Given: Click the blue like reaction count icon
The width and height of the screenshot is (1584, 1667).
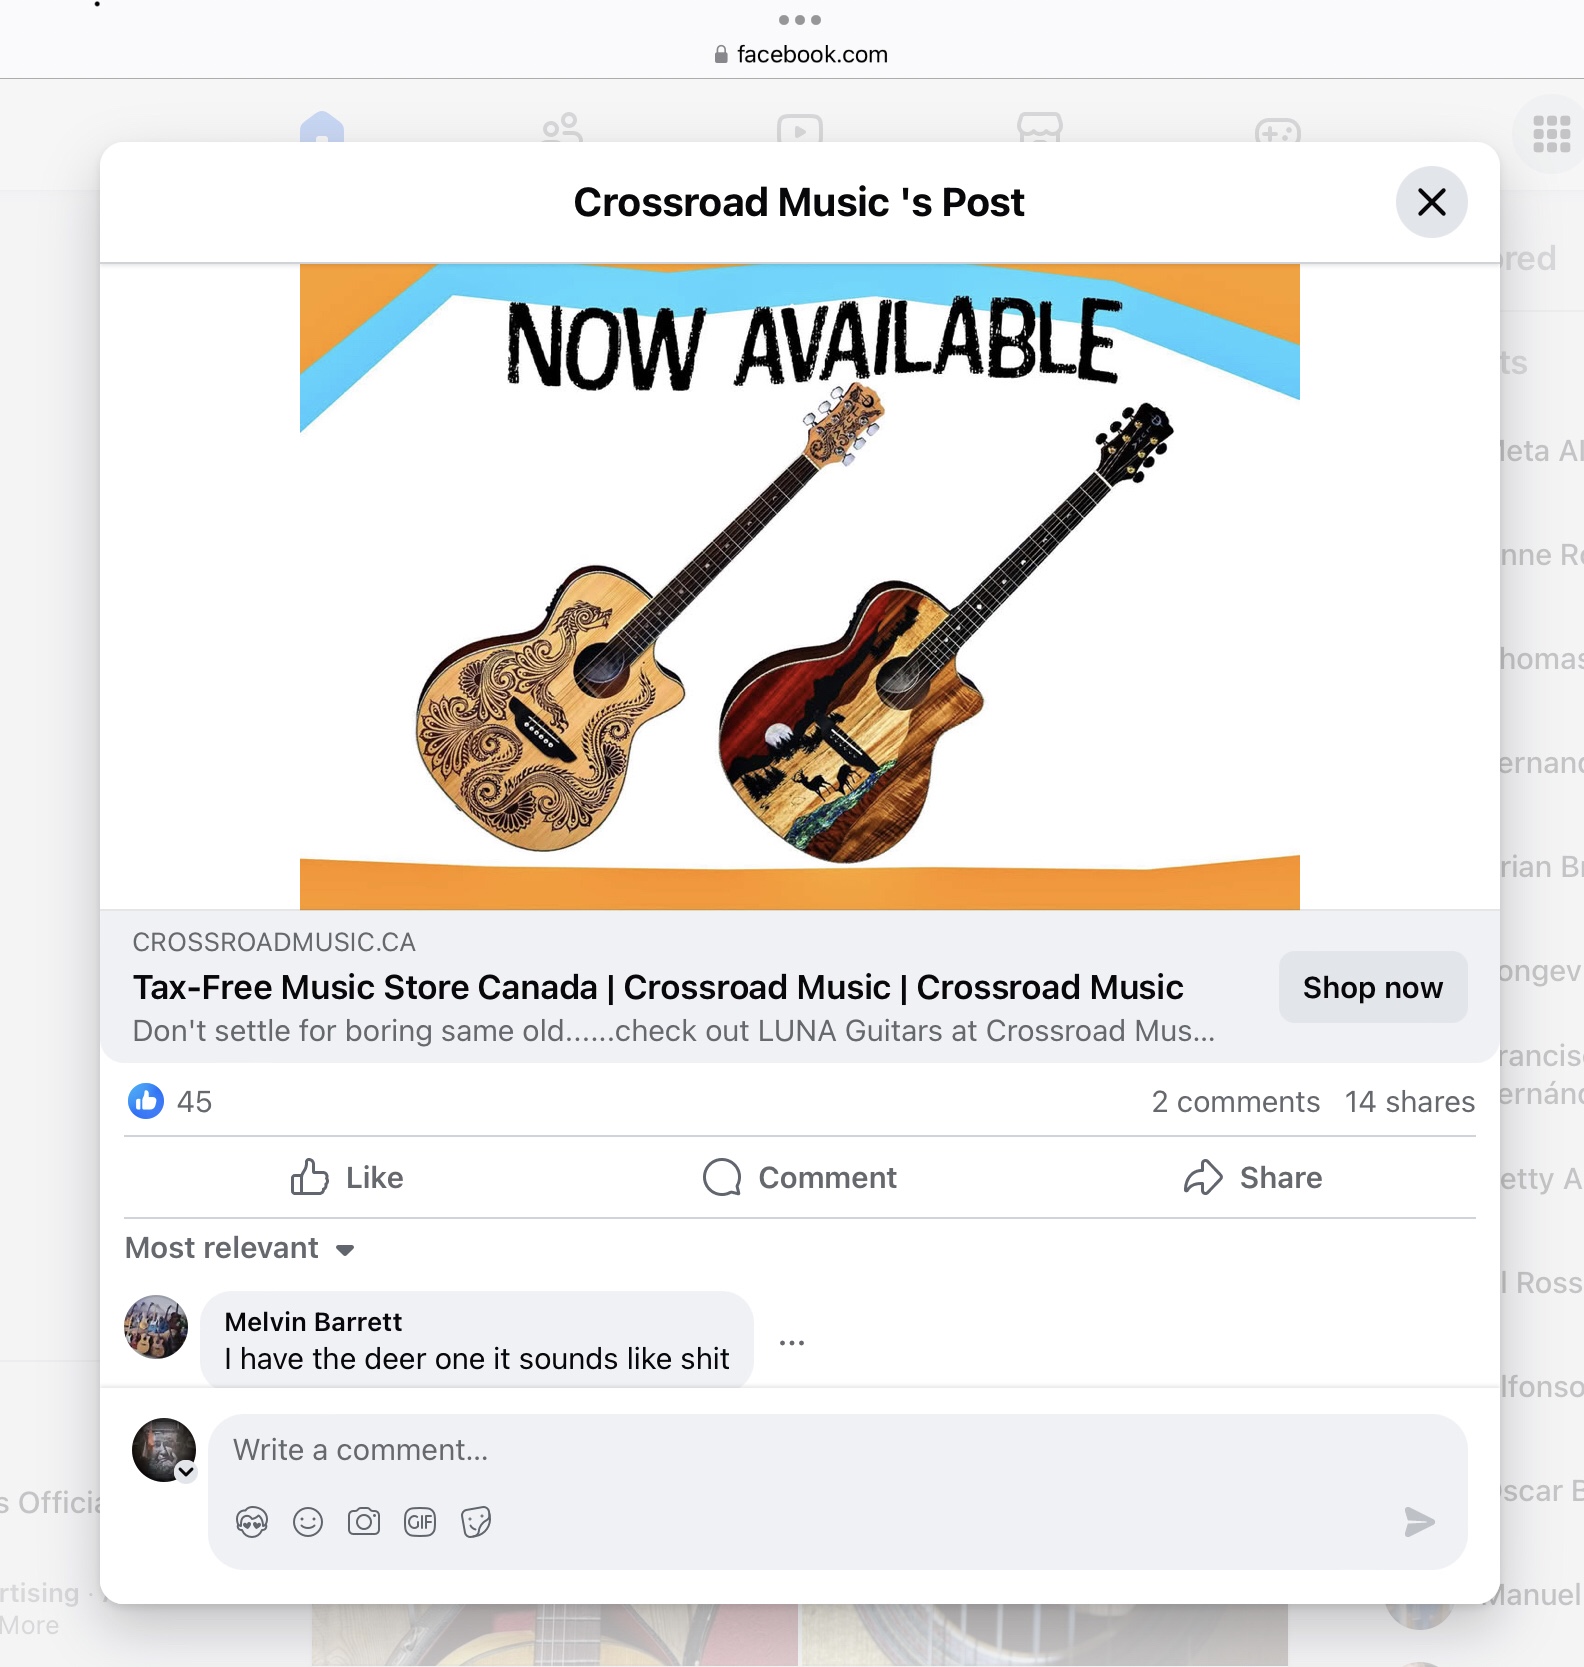Looking at the screenshot, I should coord(146,1101).
